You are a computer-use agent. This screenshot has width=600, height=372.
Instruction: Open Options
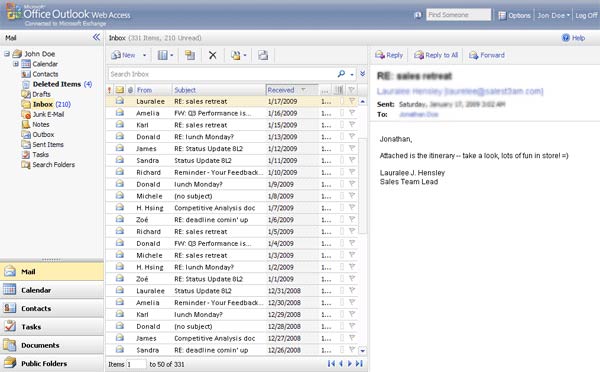point(514,15)
